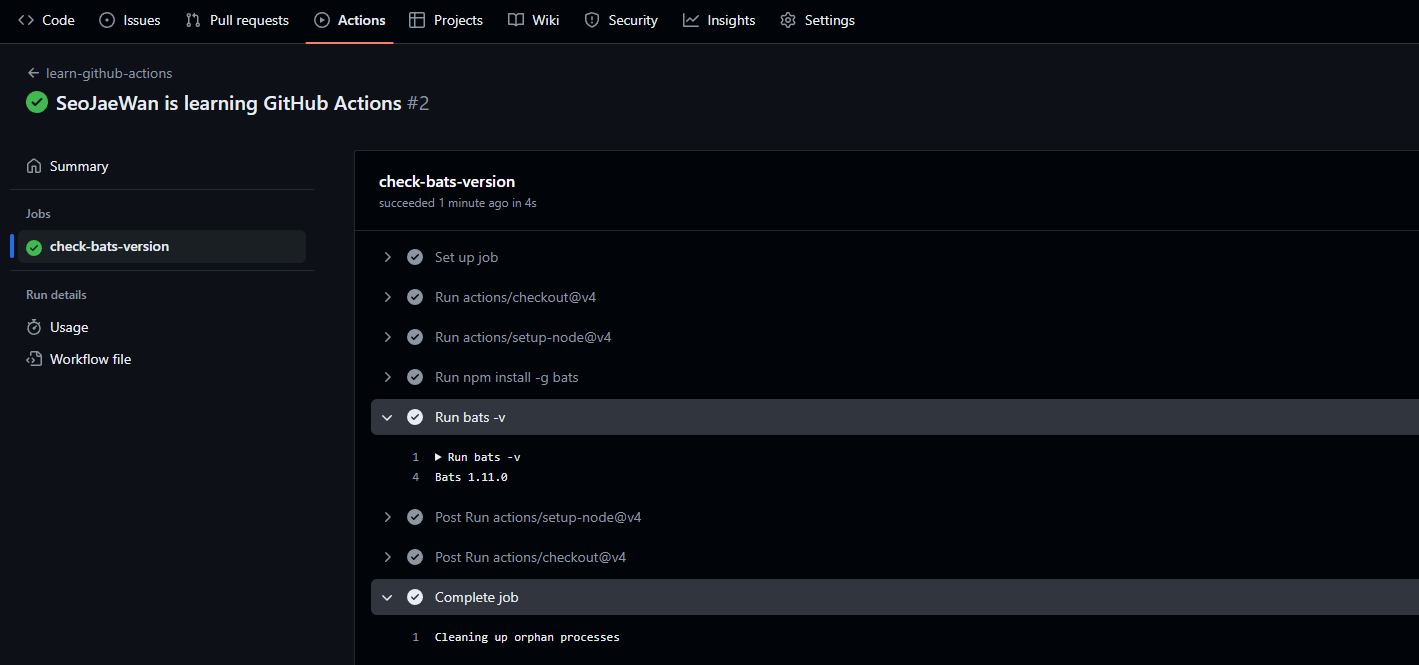The image size is (1419, 665).
Task: Open the Pull requests tab
Action: 237,20
